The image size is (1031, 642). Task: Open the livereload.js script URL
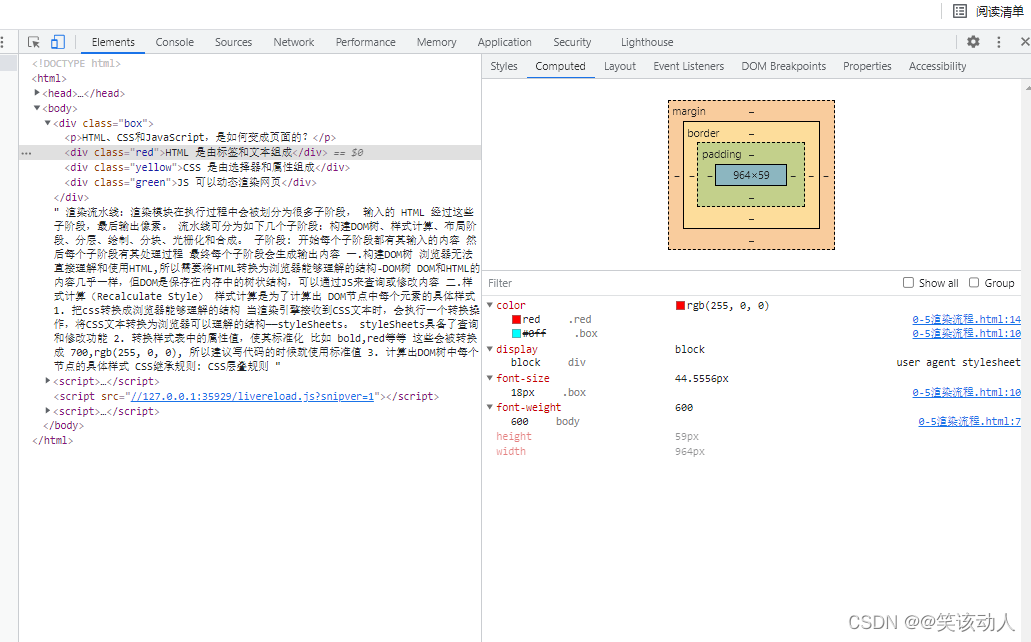pos(252,396)
